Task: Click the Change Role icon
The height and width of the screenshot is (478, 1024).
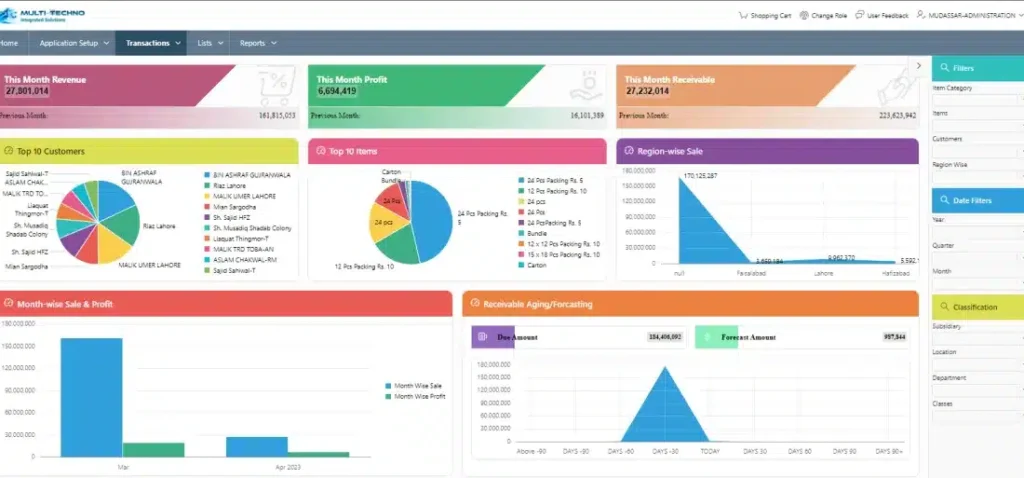Action: 804,16
